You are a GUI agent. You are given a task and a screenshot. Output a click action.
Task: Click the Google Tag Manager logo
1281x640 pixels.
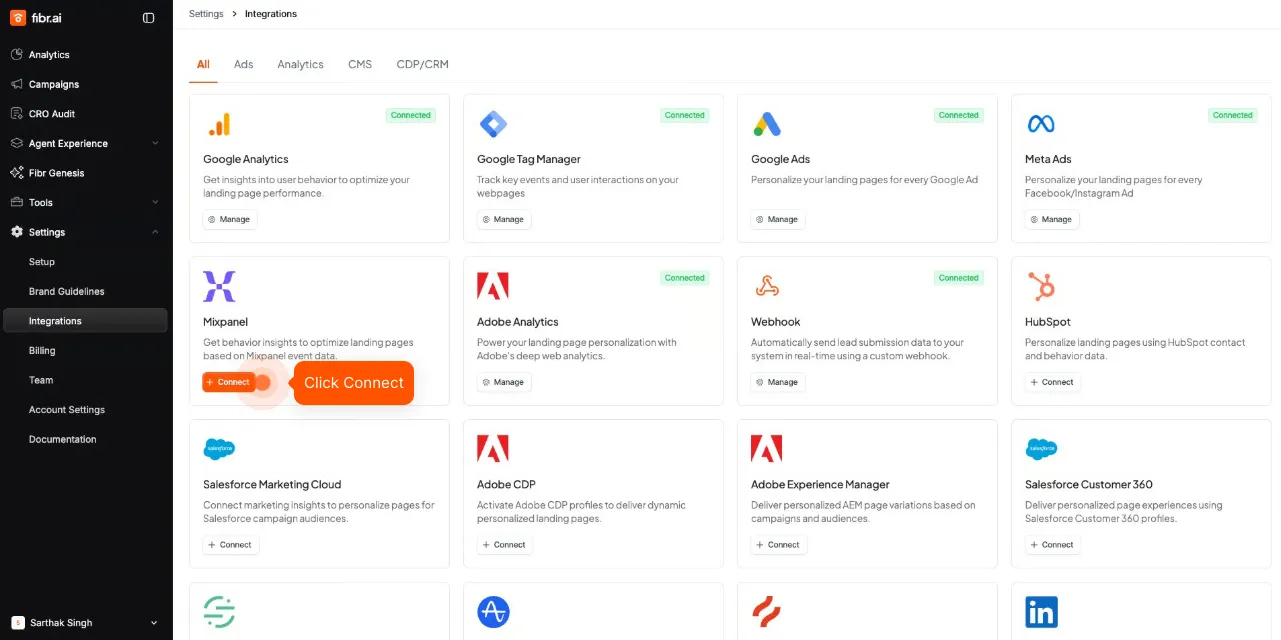click(x=493, y=124)
